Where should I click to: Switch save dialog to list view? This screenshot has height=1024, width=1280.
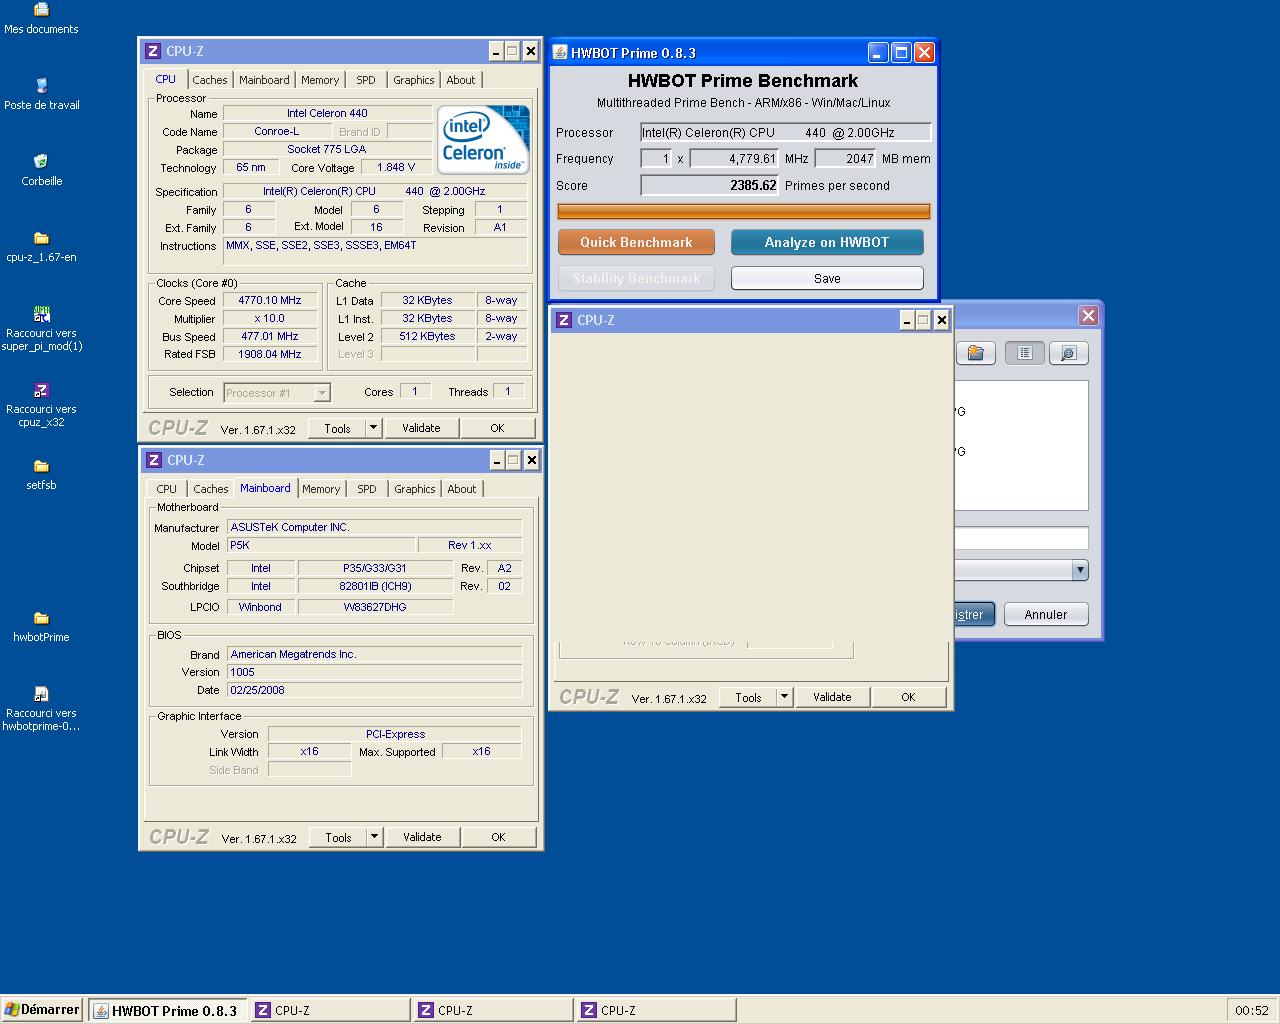coord(1025,353)
